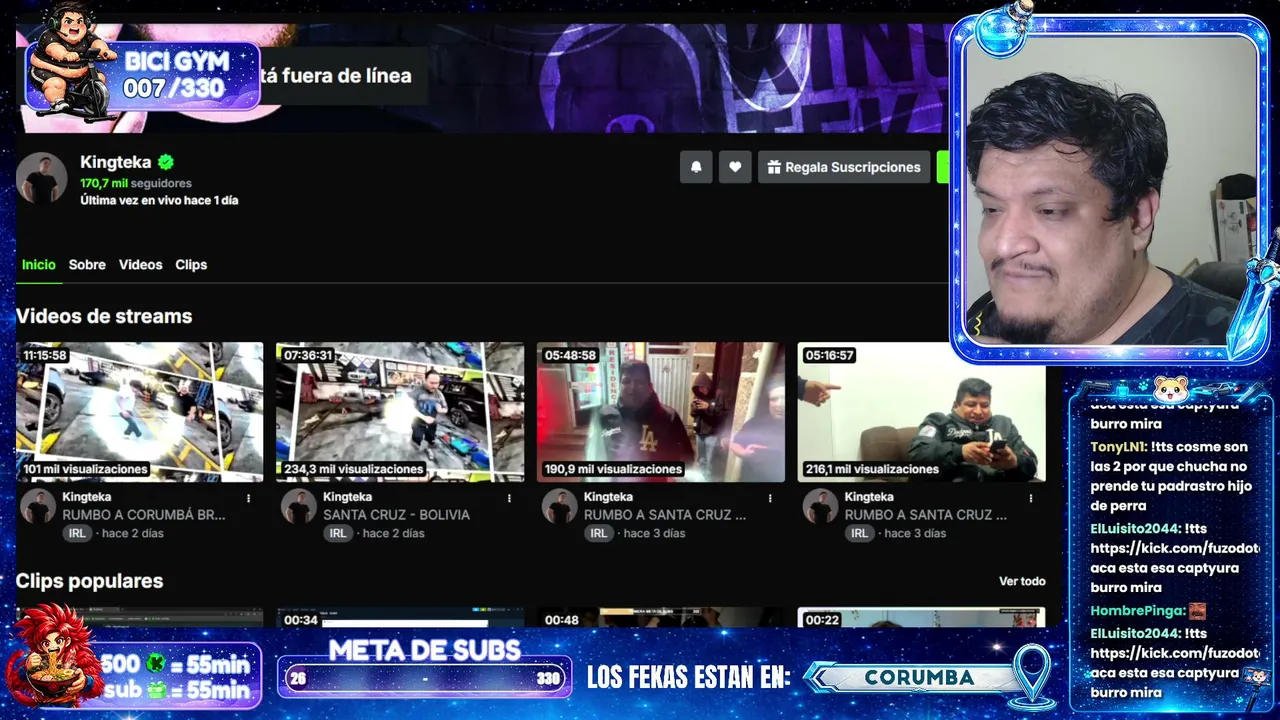Switch to the Inicio tab
This screenshot has width=1280, height=720.
tap(39, 265)
